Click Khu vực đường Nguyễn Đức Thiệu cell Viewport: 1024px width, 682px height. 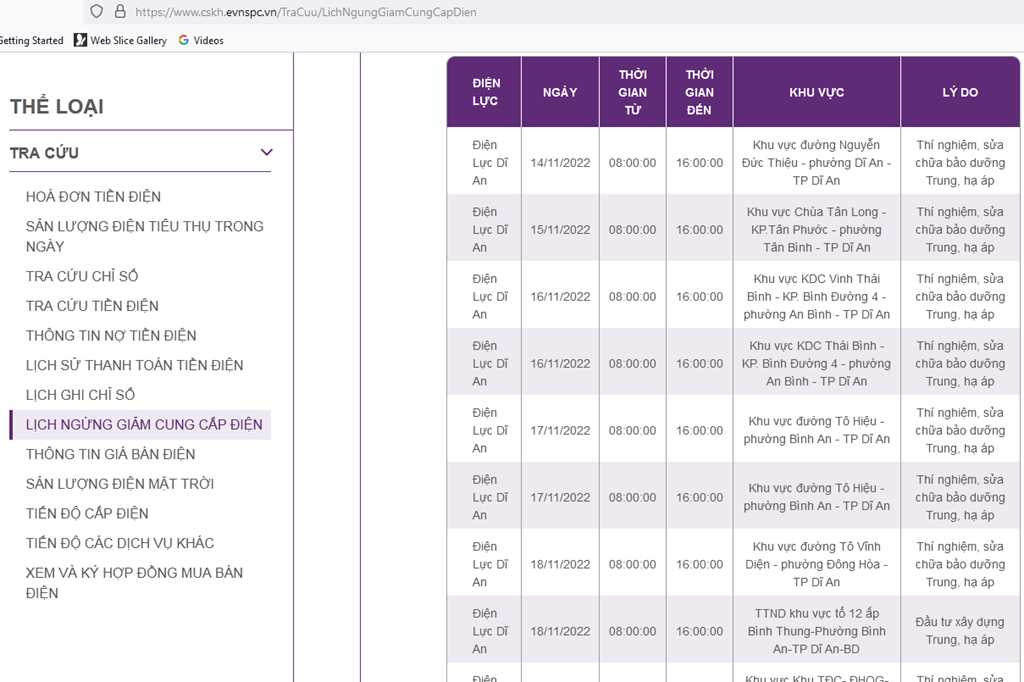coord(816,163)
